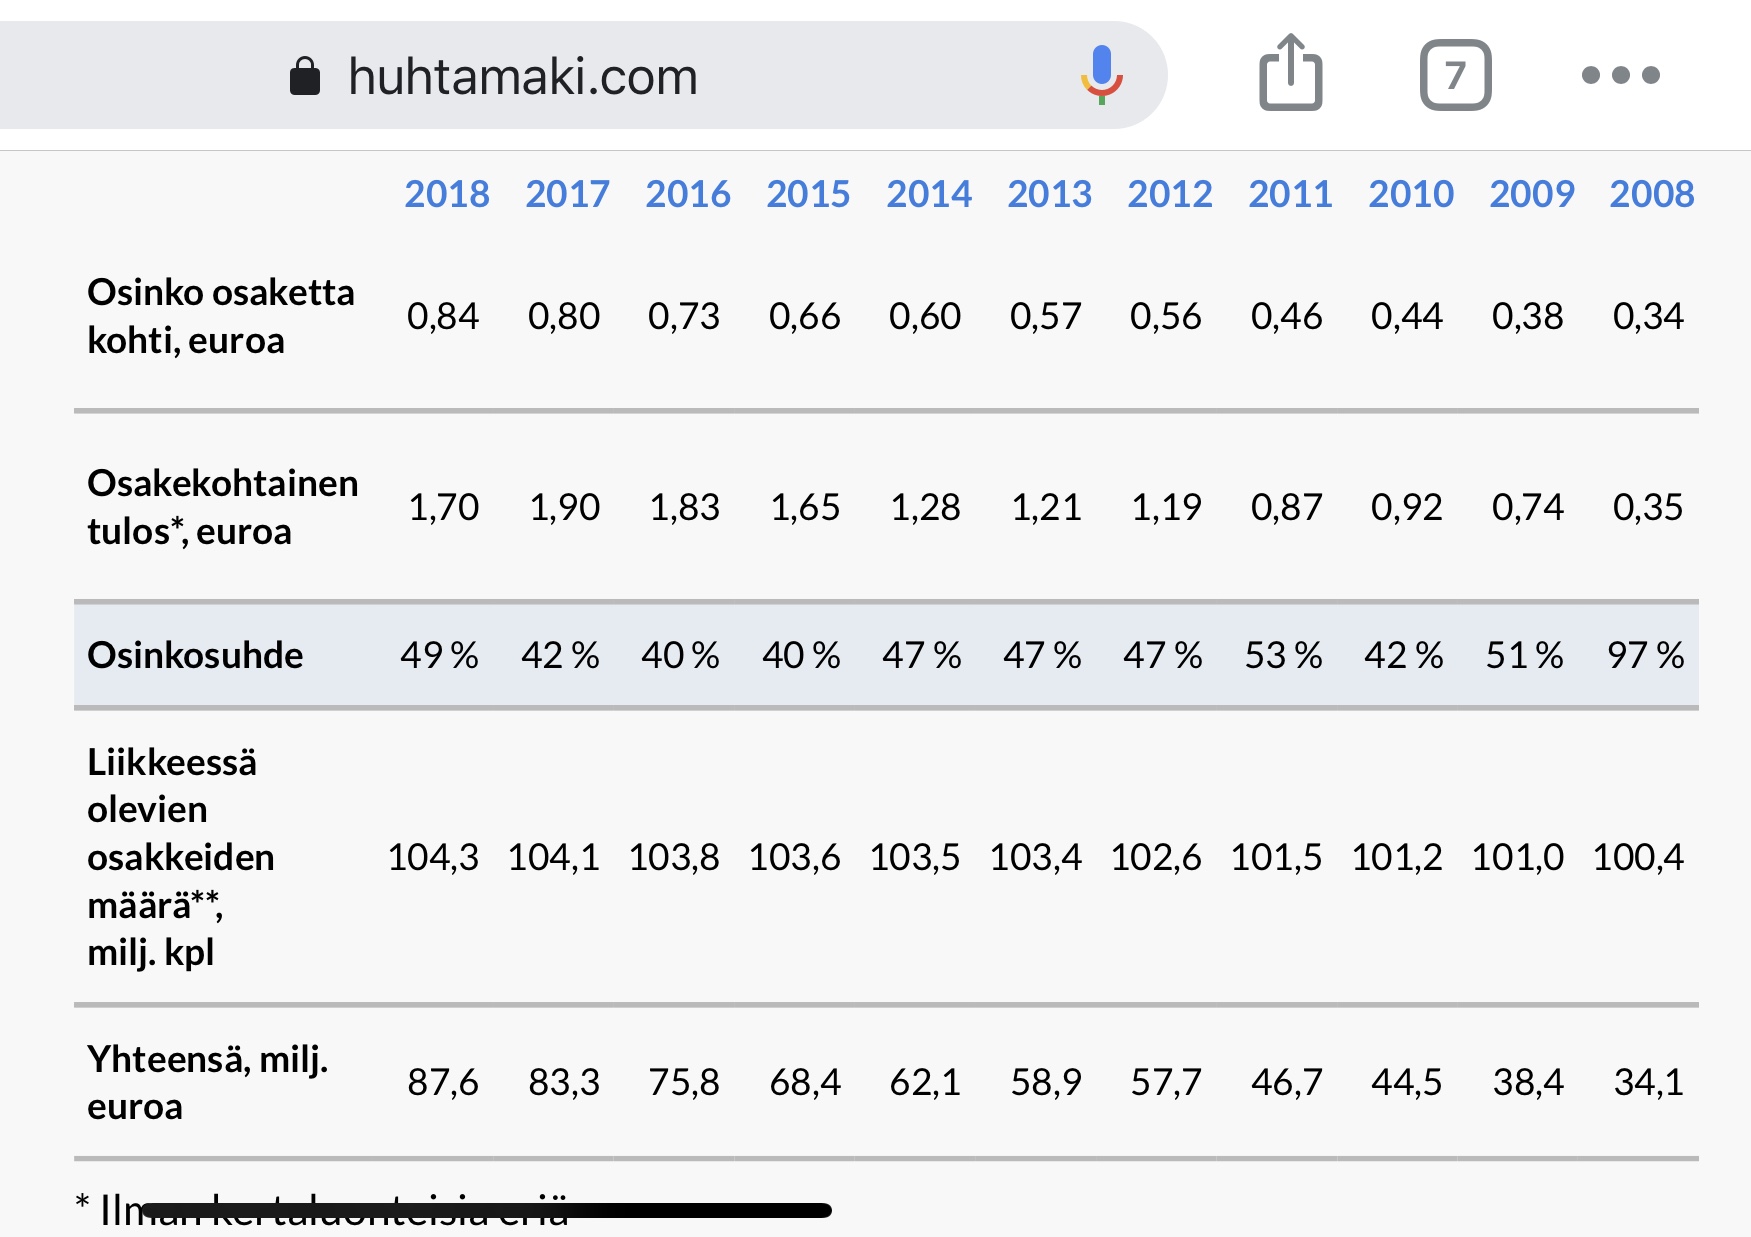Select the Osakekohtainen tulos row label
The image size is (1751, 1237).
pyautogui.click(x=222, y=507)
